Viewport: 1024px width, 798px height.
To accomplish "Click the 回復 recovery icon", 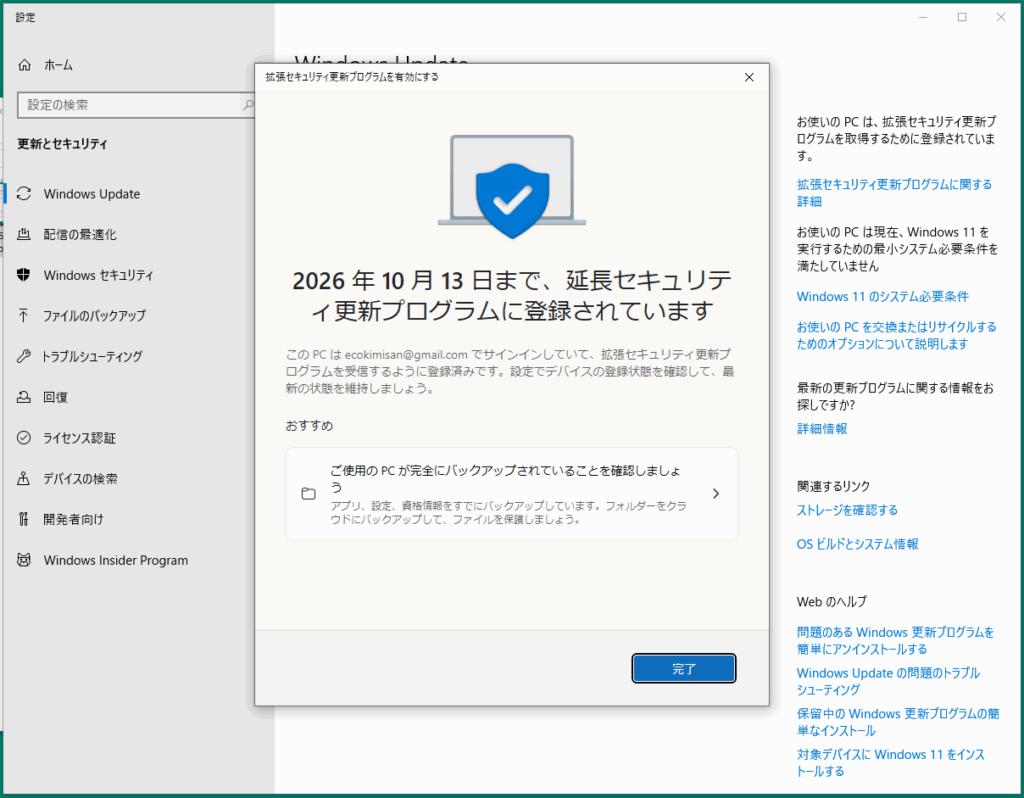I will 24,397.
